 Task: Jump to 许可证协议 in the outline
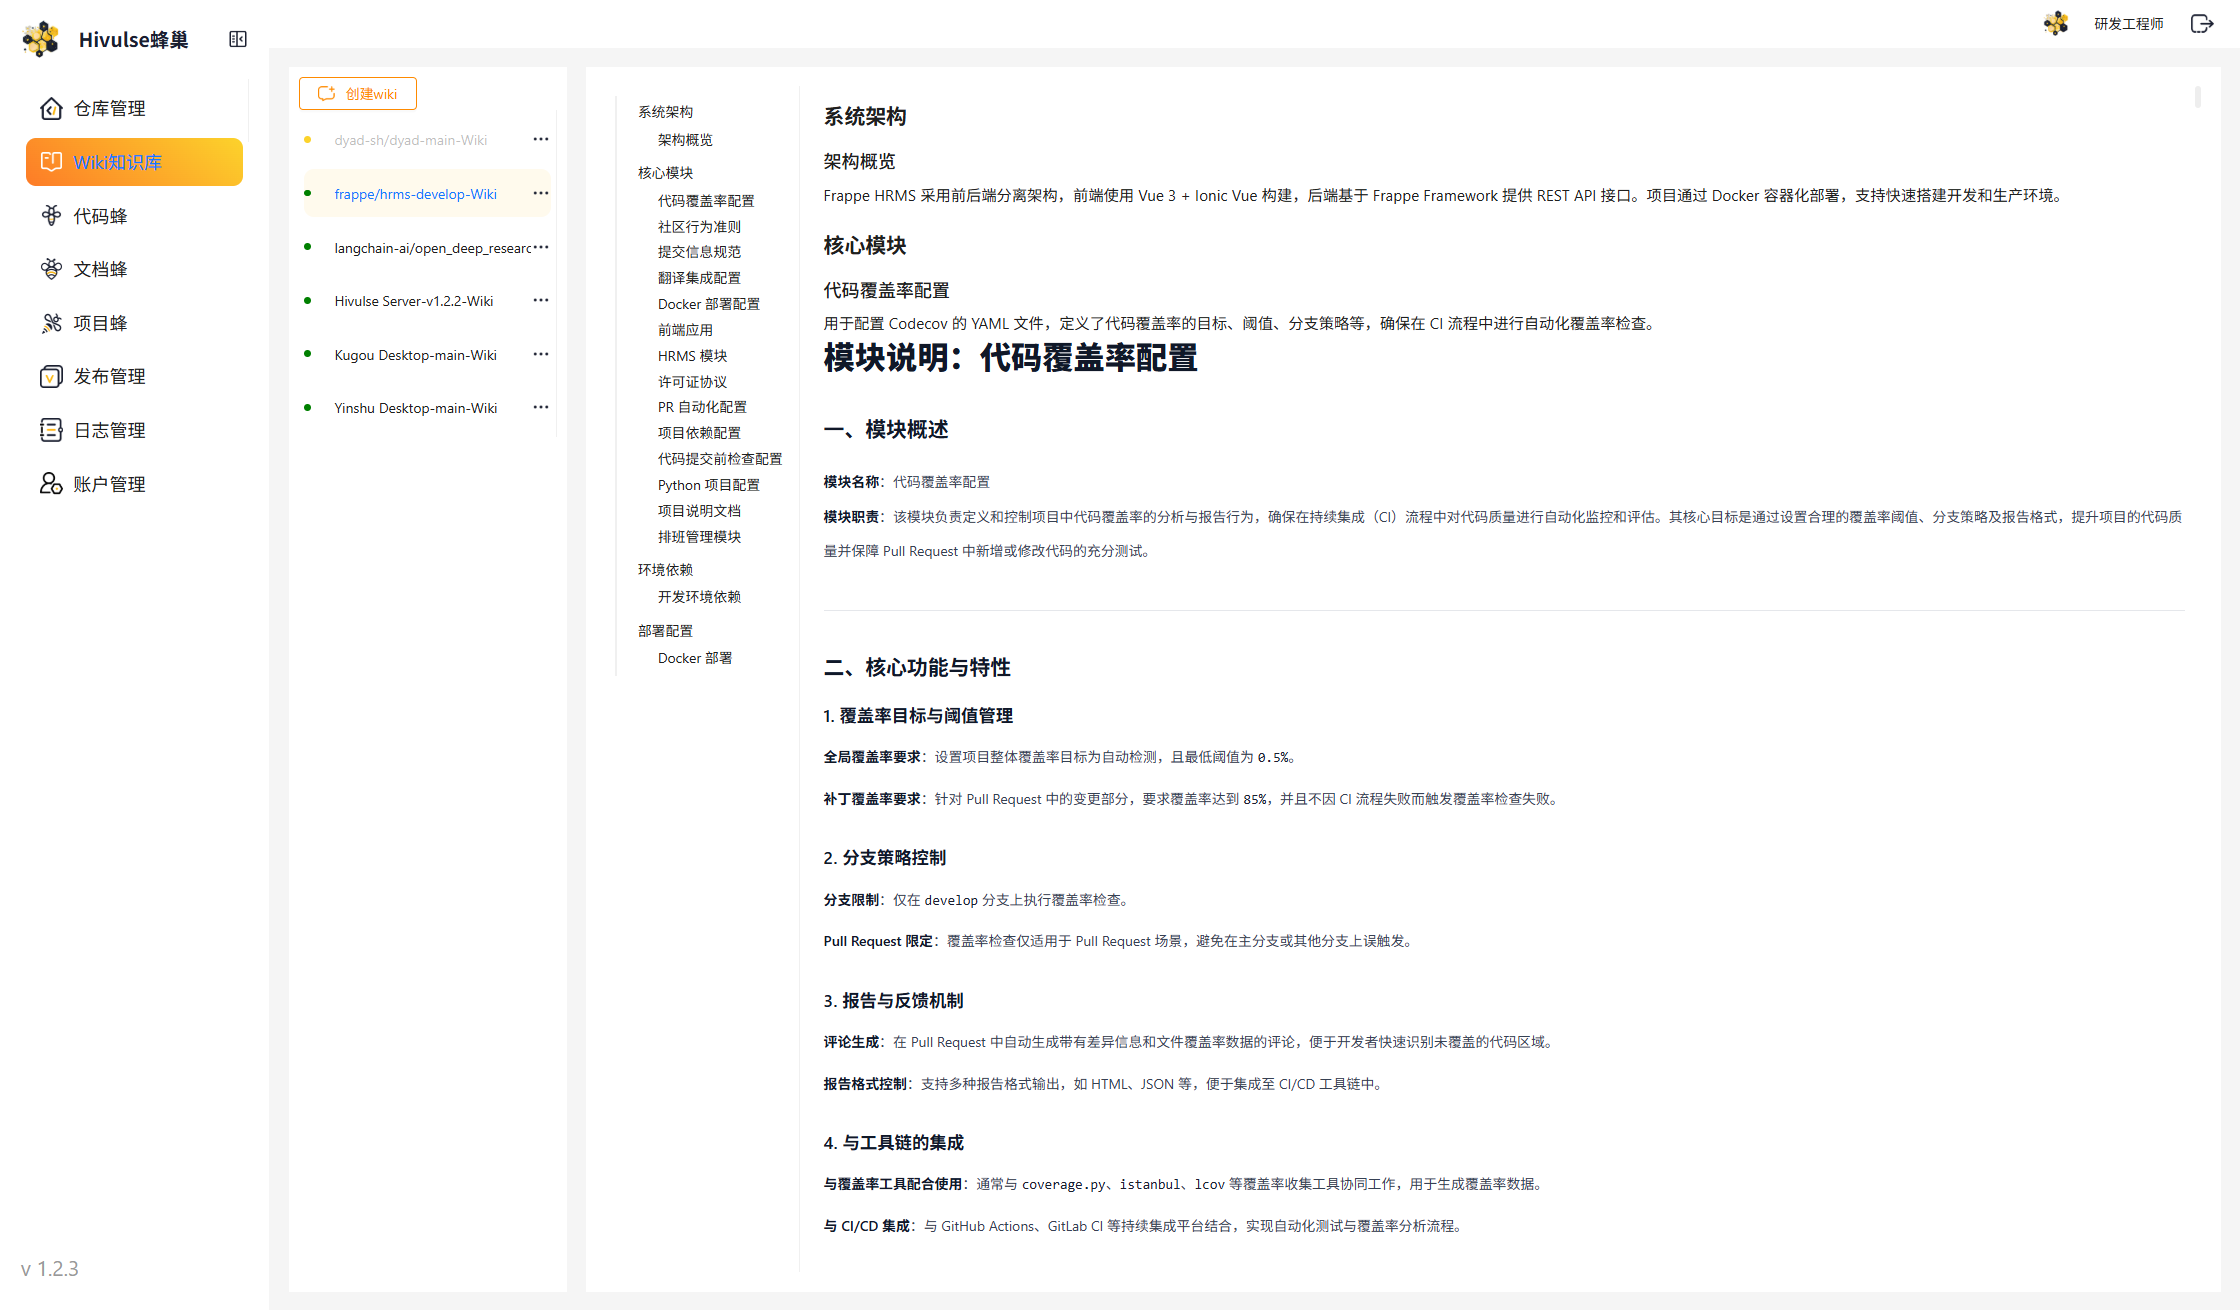click(692, 382)
